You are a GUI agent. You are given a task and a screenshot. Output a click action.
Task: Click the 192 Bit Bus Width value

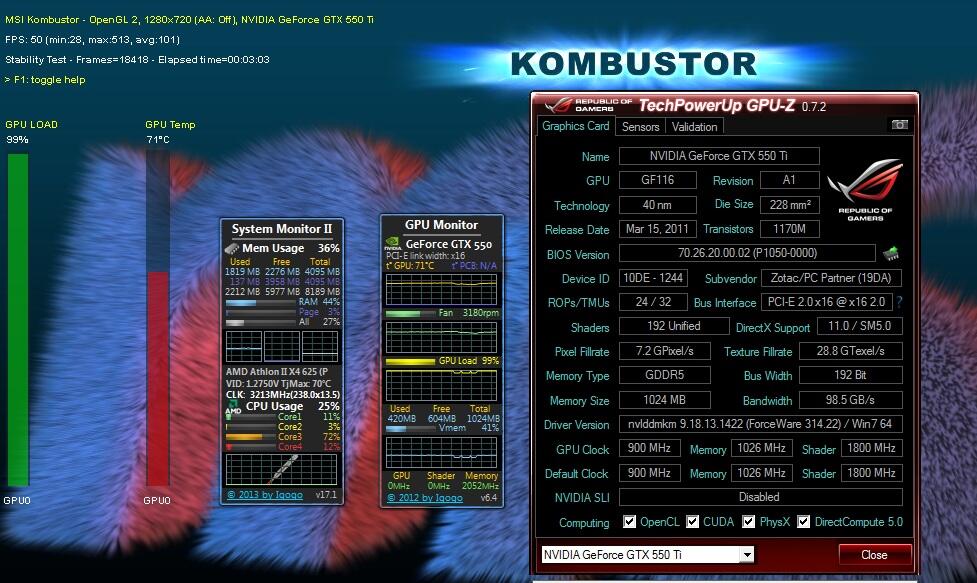pos(850,375)
